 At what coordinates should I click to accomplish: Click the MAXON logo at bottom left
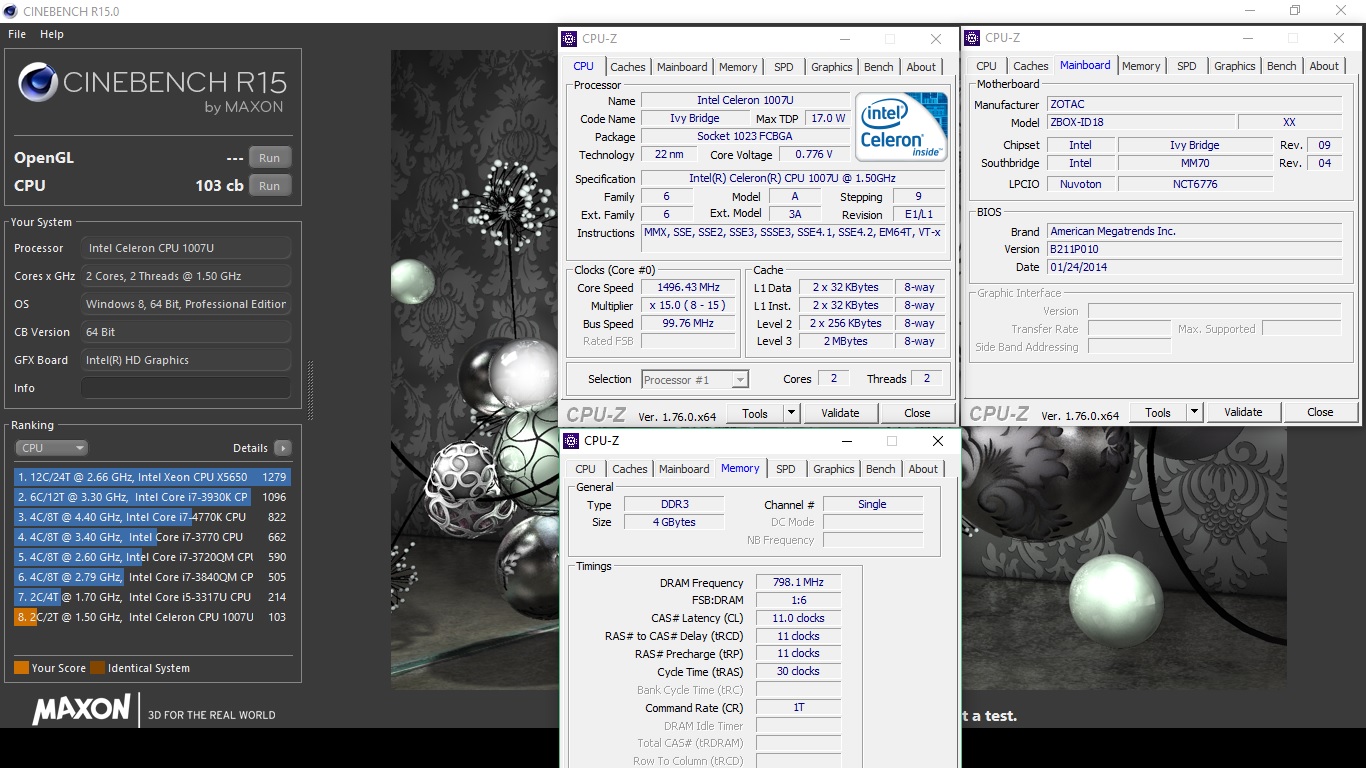[x=81, y=710]
